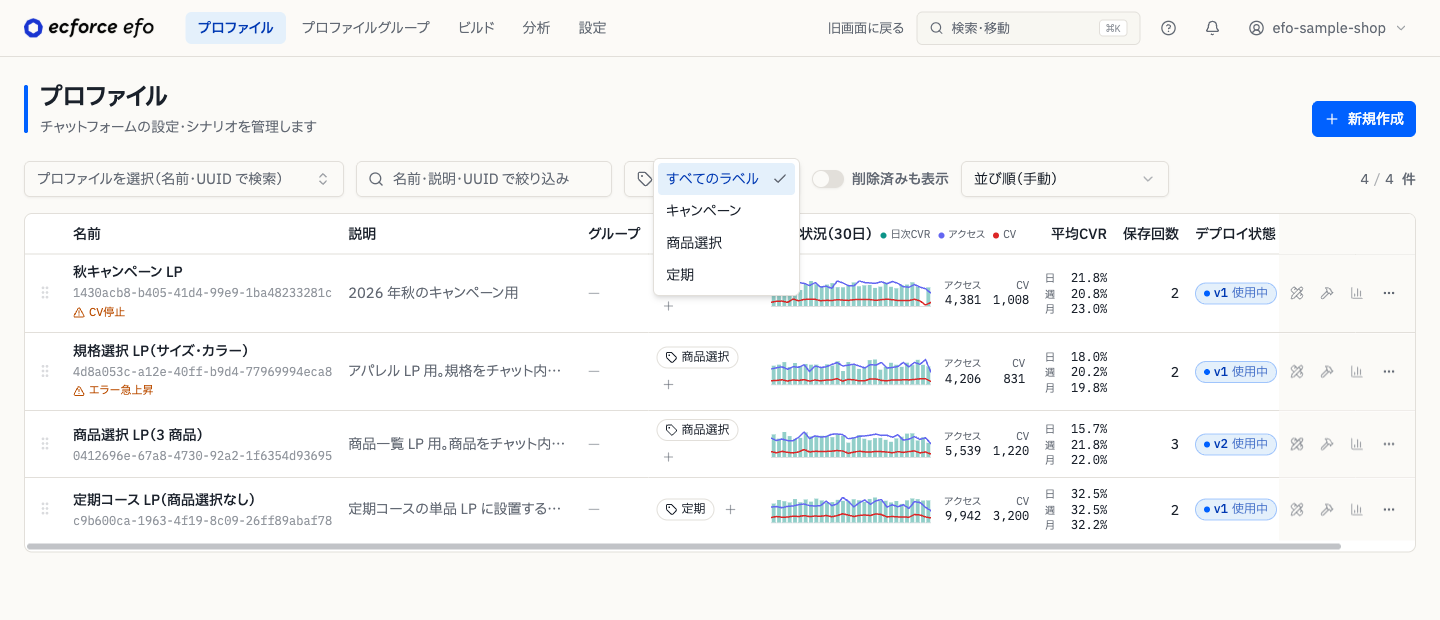This screenshot has height=620, width=1440.
Task: Click the CV停止 warning label
Action: tap(99, 312)
